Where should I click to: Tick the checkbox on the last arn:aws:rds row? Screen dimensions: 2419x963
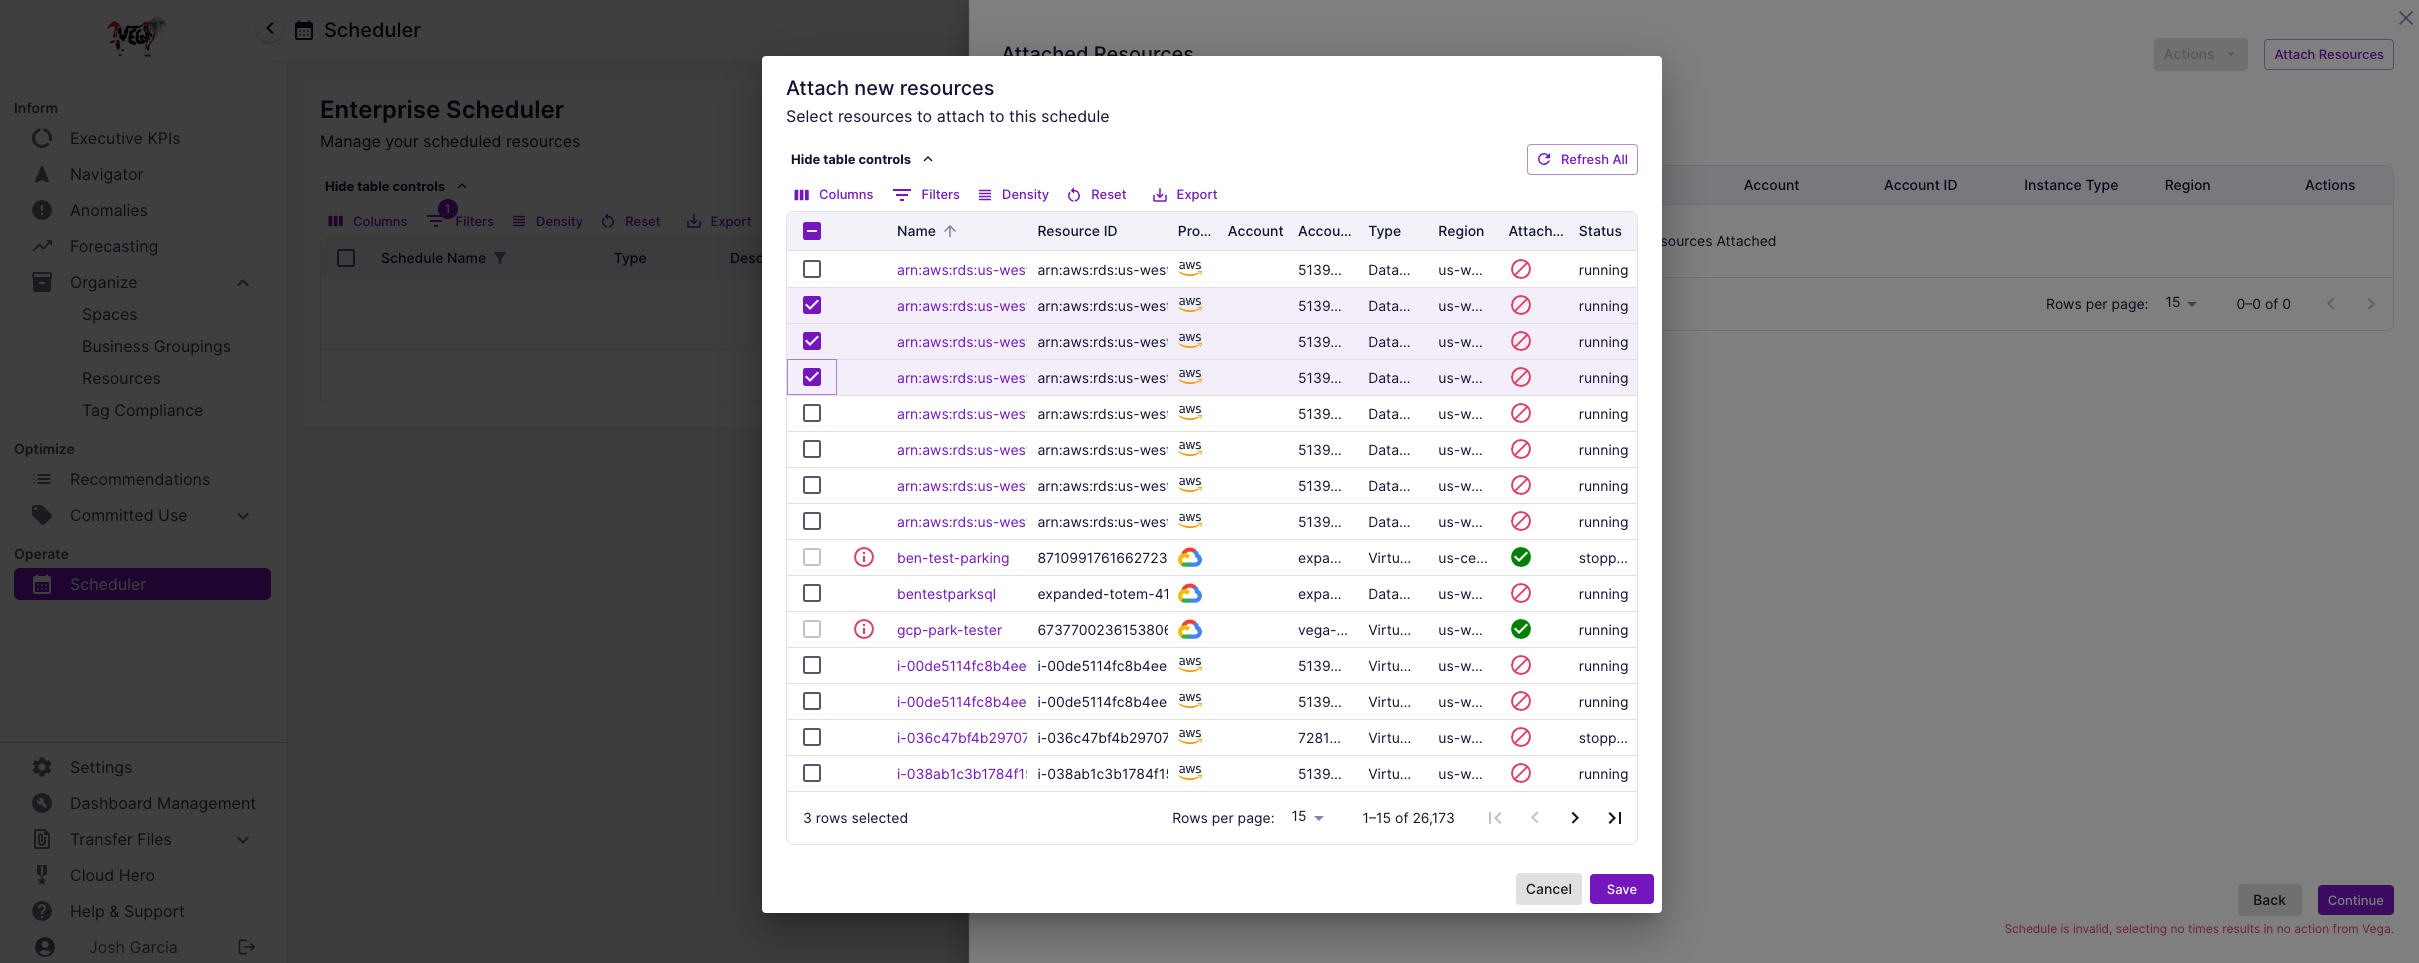812,522
